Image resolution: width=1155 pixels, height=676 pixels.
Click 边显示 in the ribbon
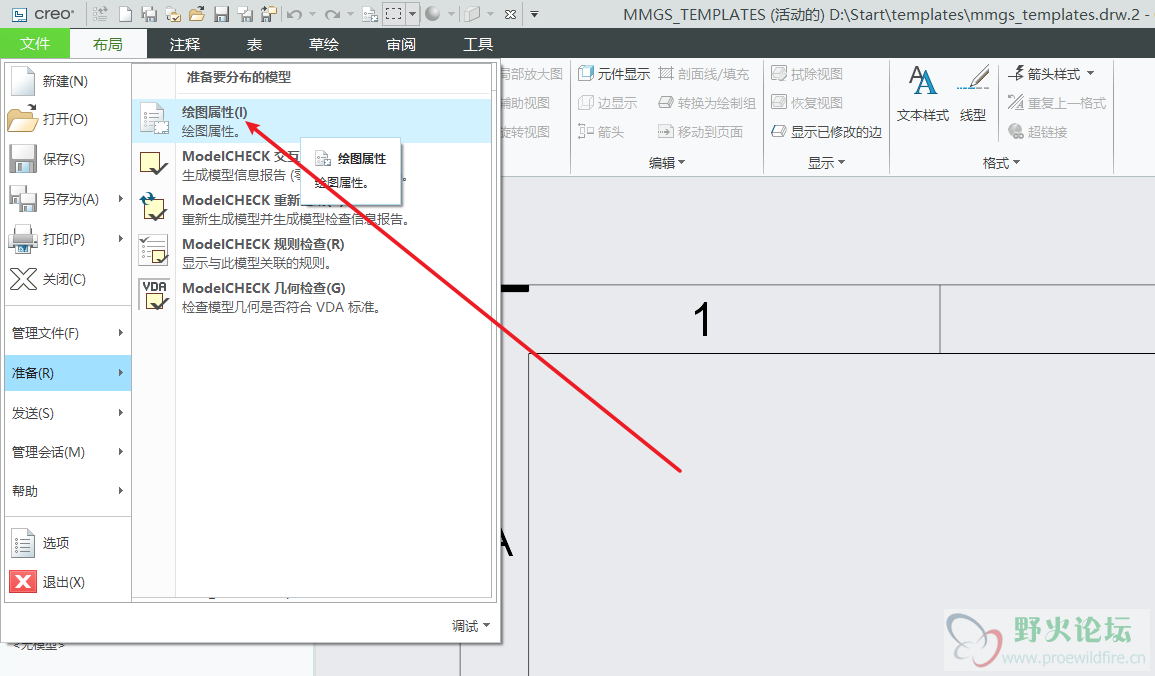click(608, 103)
